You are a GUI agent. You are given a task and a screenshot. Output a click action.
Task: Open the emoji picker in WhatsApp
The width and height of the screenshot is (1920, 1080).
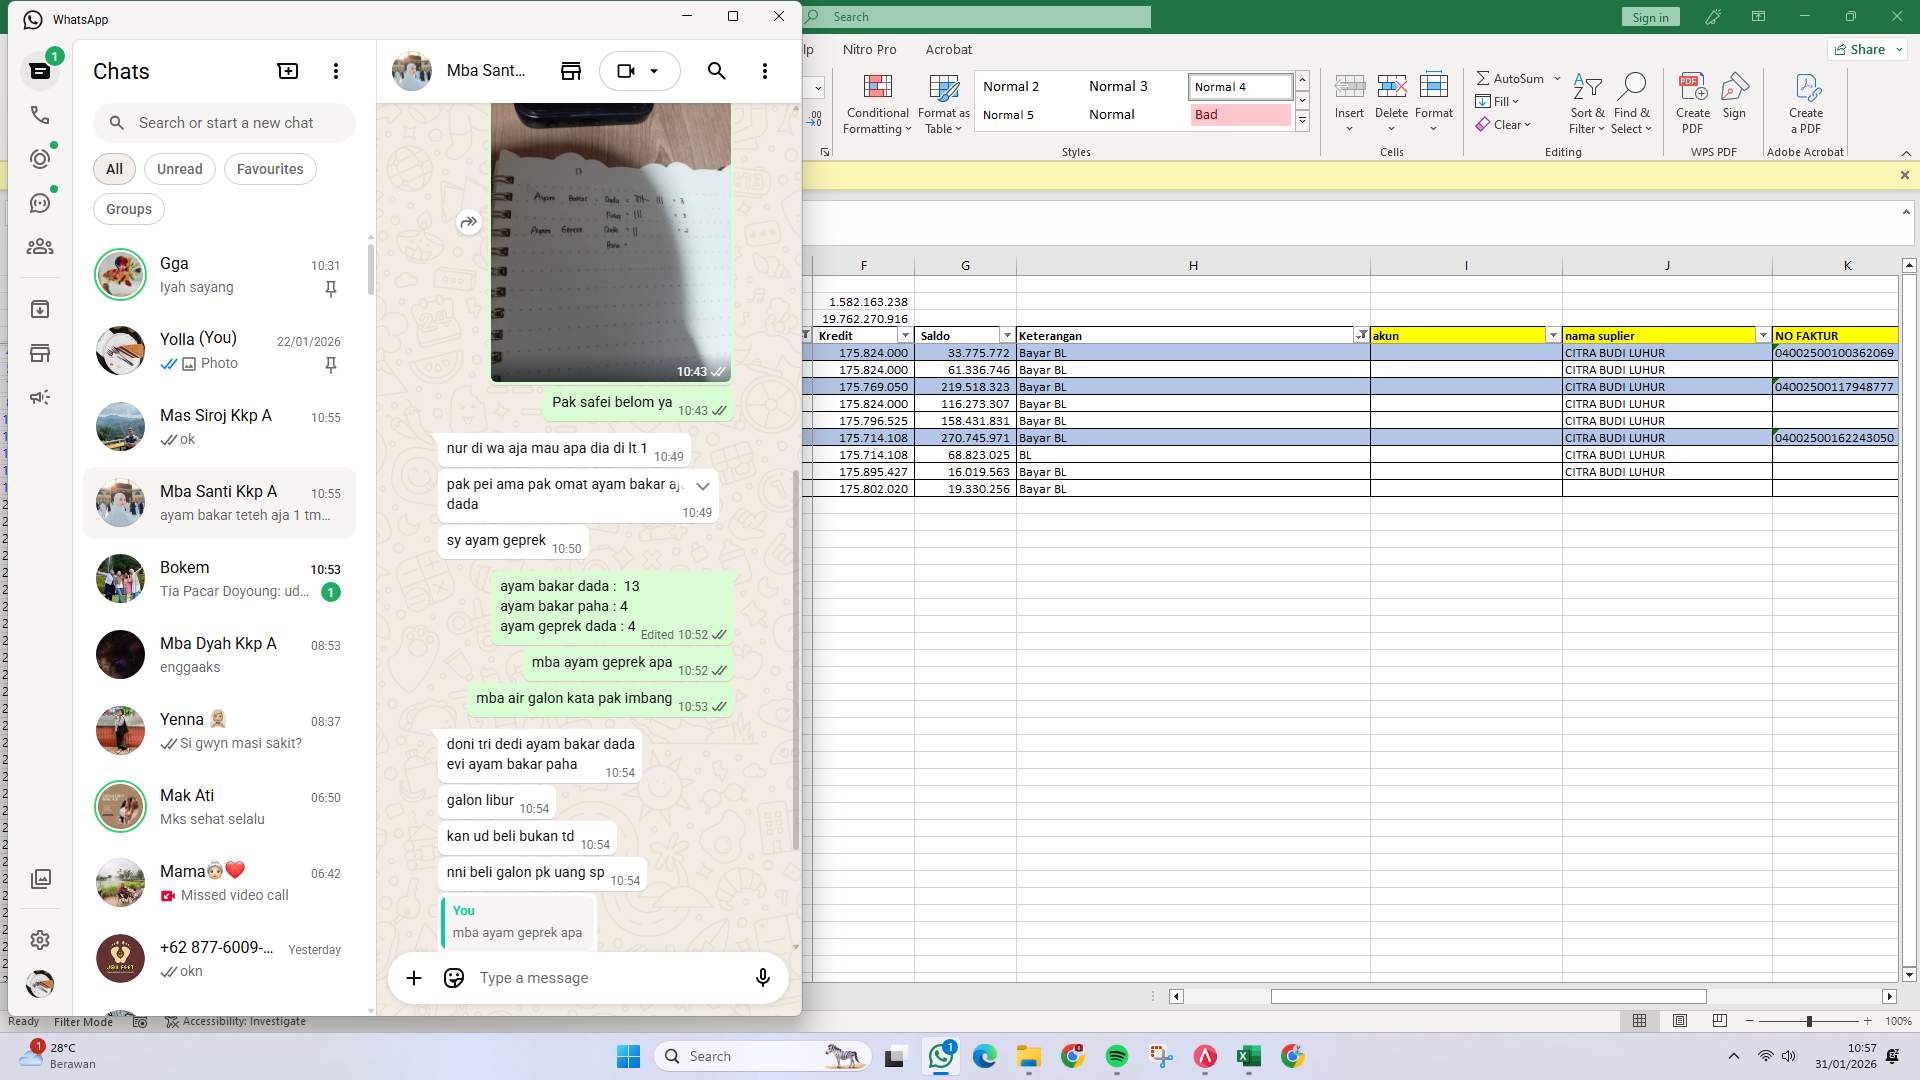click(x=453, y=977)
